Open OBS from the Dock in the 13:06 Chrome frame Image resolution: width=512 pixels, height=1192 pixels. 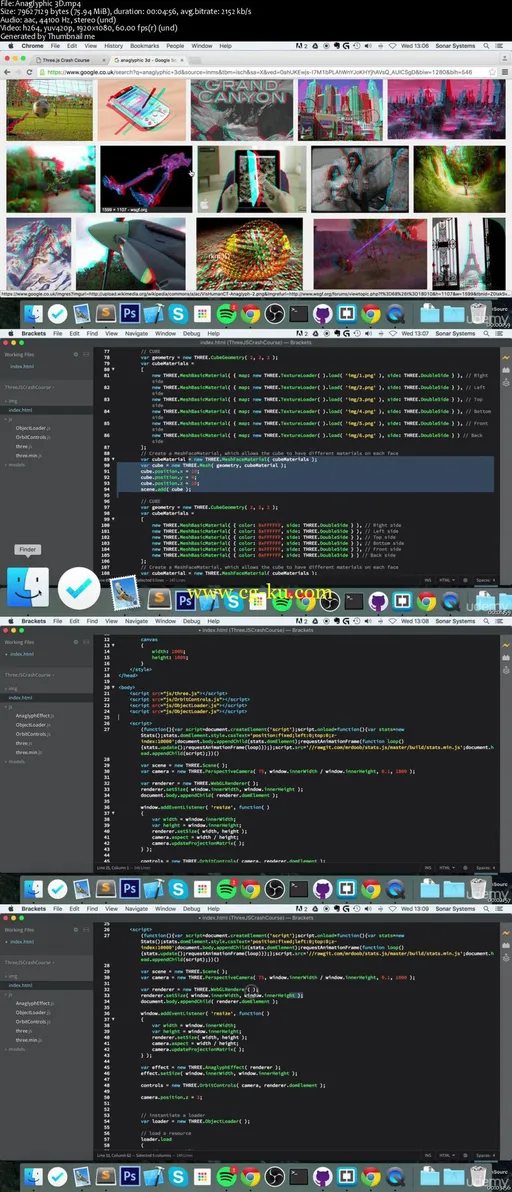point(274,313)
